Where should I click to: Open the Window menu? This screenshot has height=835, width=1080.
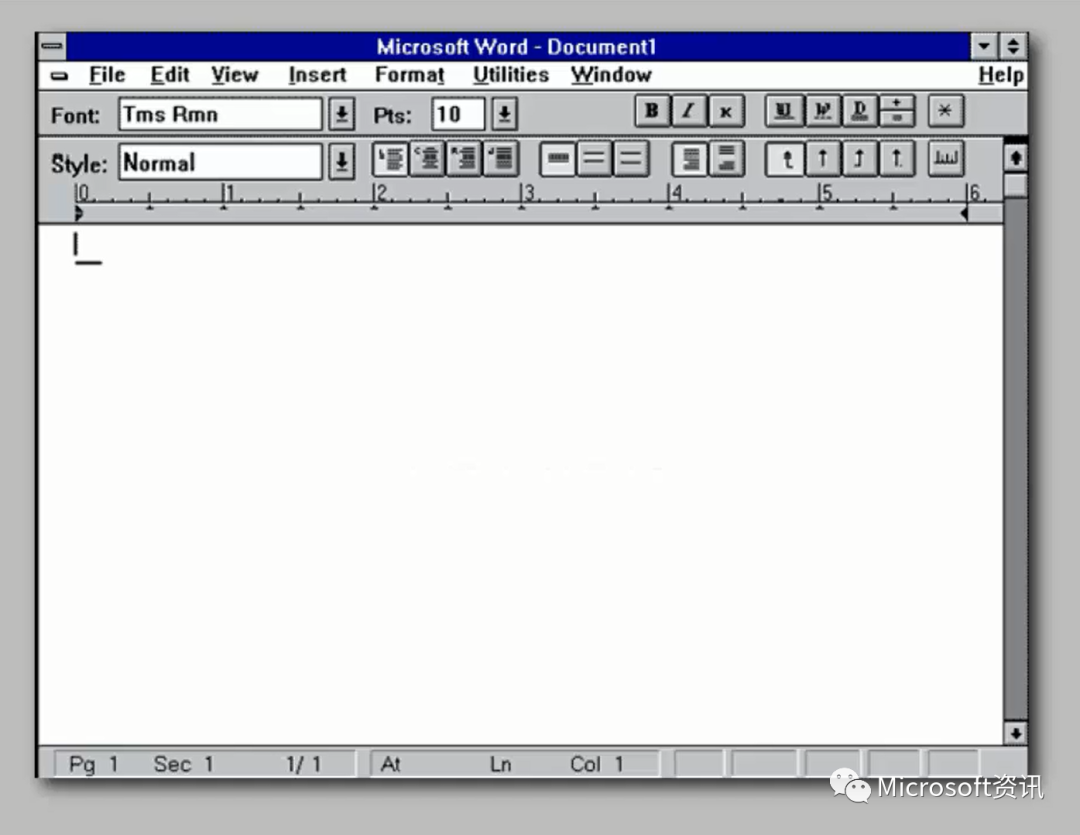(612, 74)
